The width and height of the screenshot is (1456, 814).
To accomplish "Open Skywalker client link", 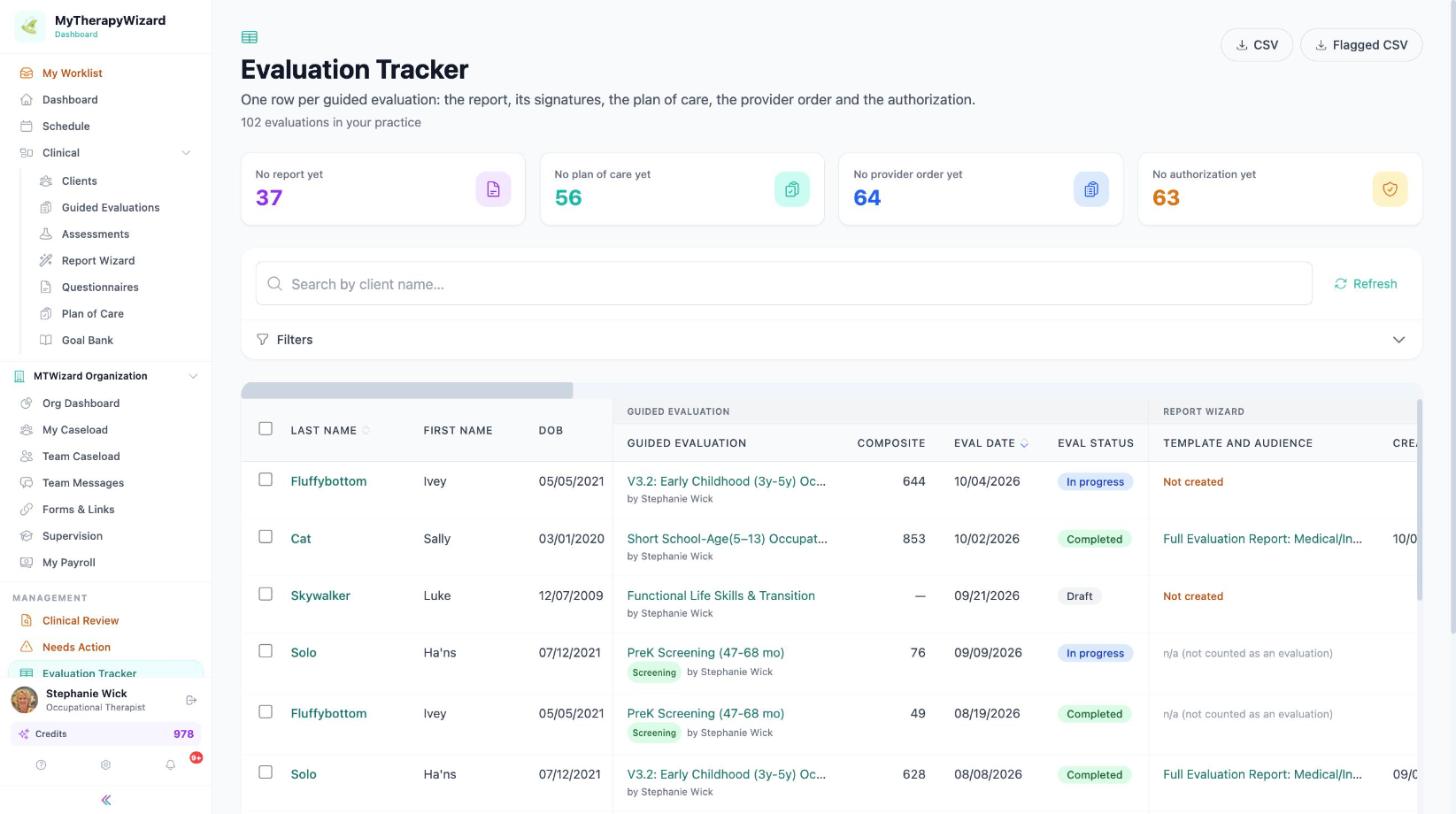I will coord(320,595).
